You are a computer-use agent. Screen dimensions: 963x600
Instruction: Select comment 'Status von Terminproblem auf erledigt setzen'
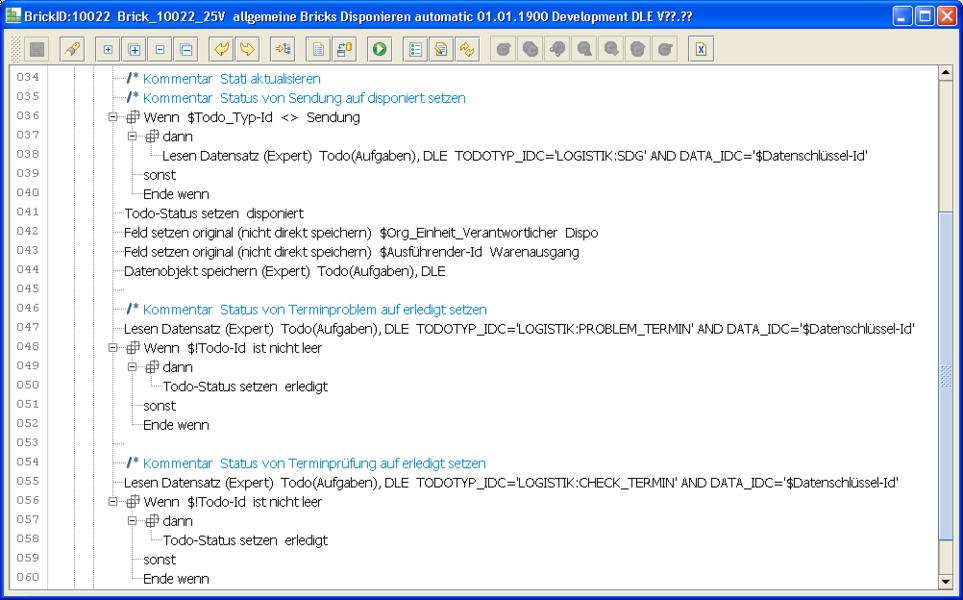[315, 310]
